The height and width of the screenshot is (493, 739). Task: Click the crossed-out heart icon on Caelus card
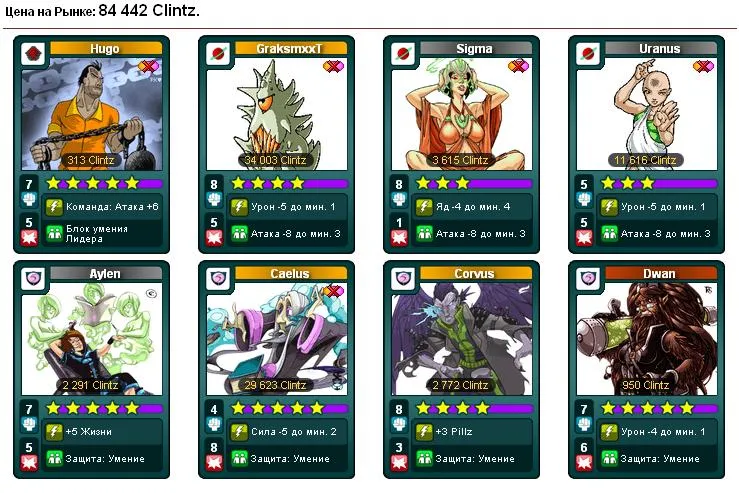(333, 291)
